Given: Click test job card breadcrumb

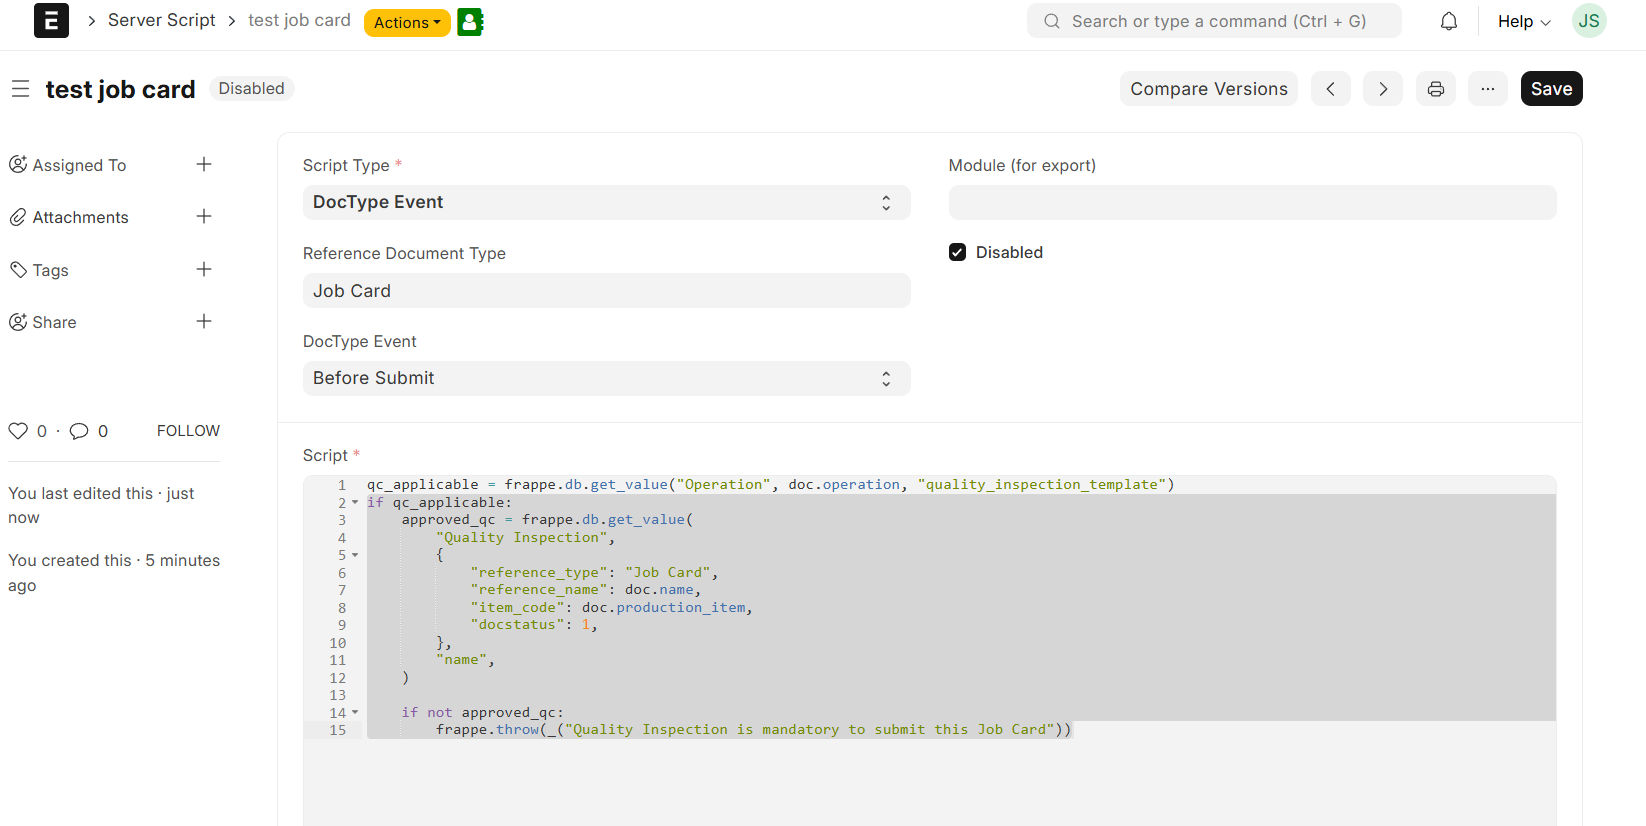Looking at the screenshot, I should pos(299,20).
